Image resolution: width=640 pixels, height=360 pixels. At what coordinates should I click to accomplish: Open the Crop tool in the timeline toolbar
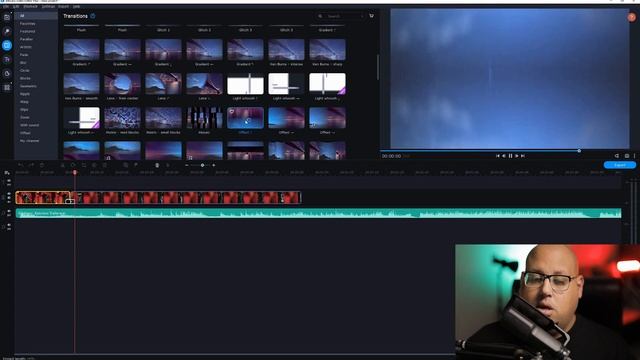tap(84, 165)
